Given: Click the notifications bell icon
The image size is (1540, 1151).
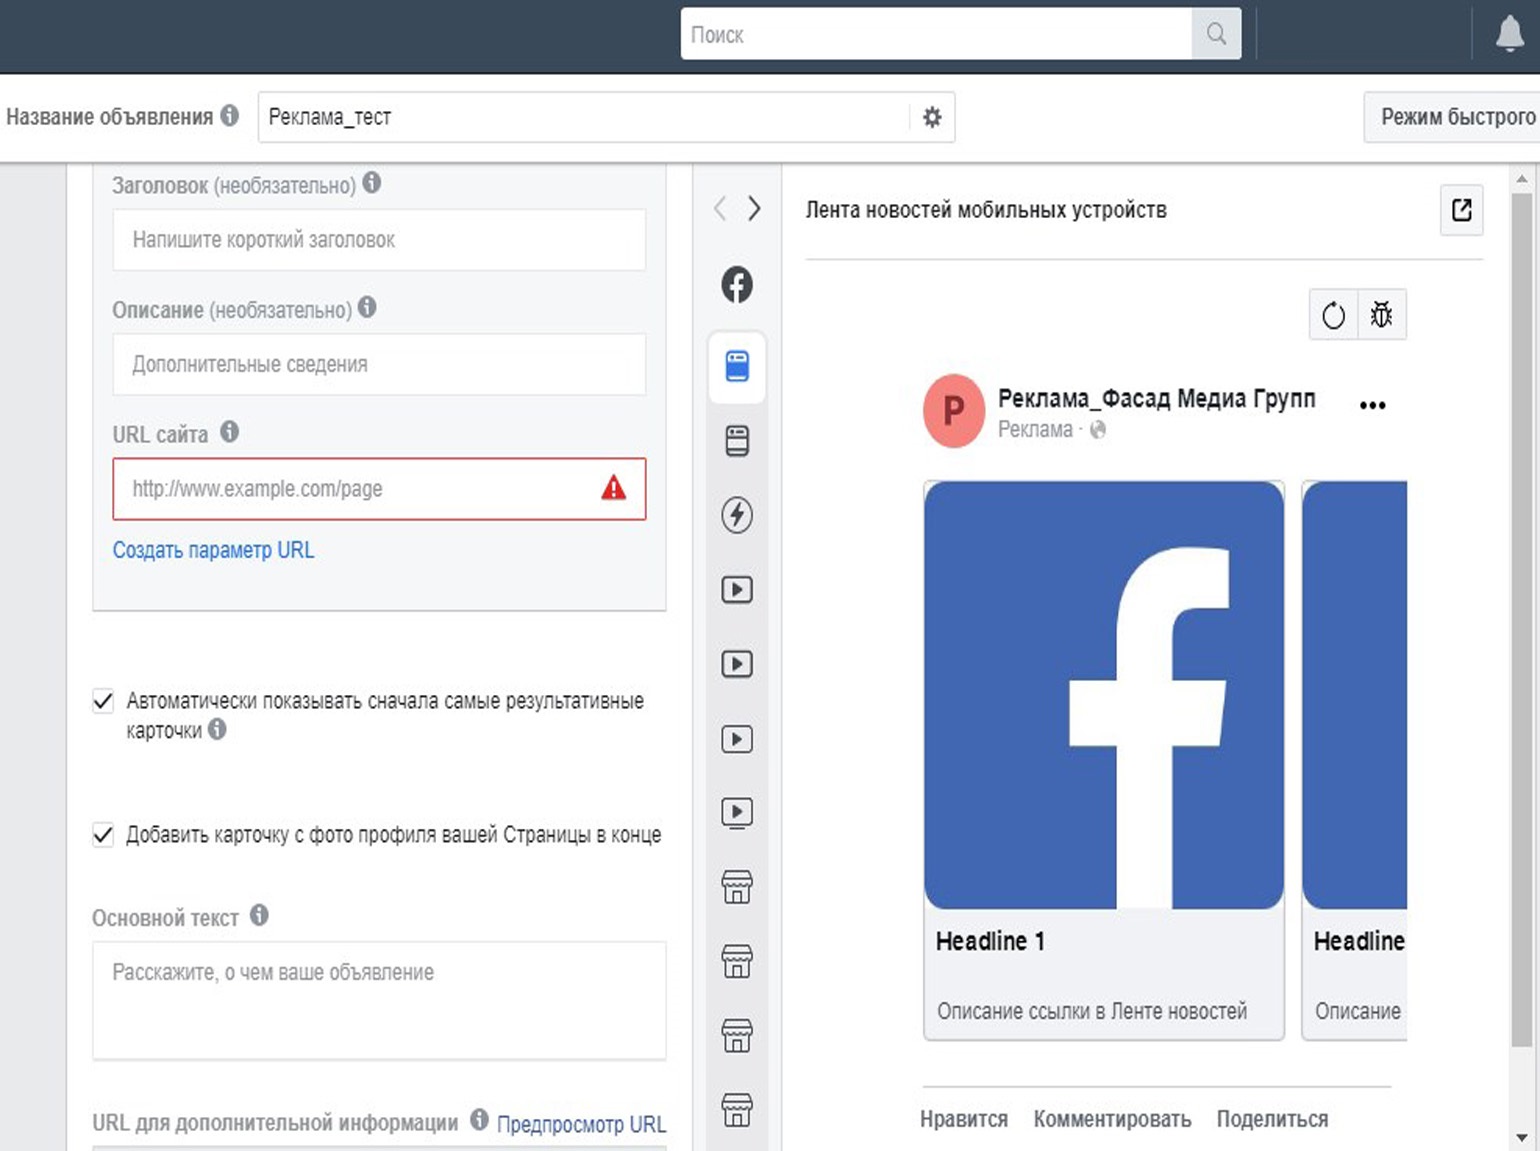Looking at the screenshot, I should pyautogui.click(x=1508, y=35).
